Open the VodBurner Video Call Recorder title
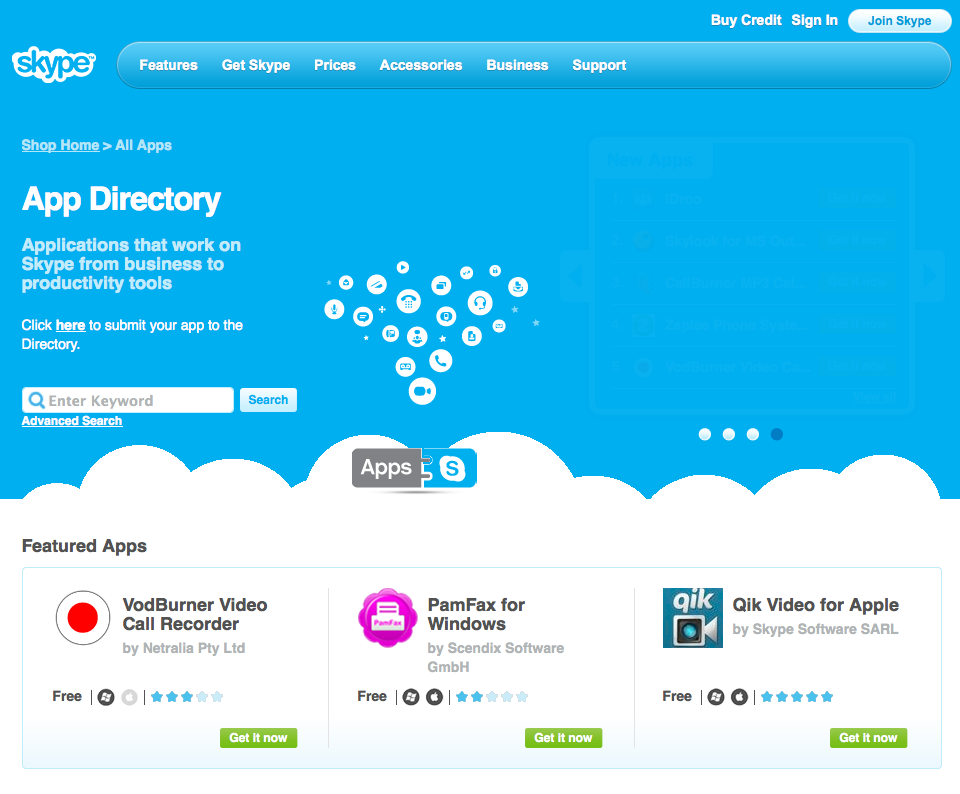 pyautogui.click(x=195, y=614)
